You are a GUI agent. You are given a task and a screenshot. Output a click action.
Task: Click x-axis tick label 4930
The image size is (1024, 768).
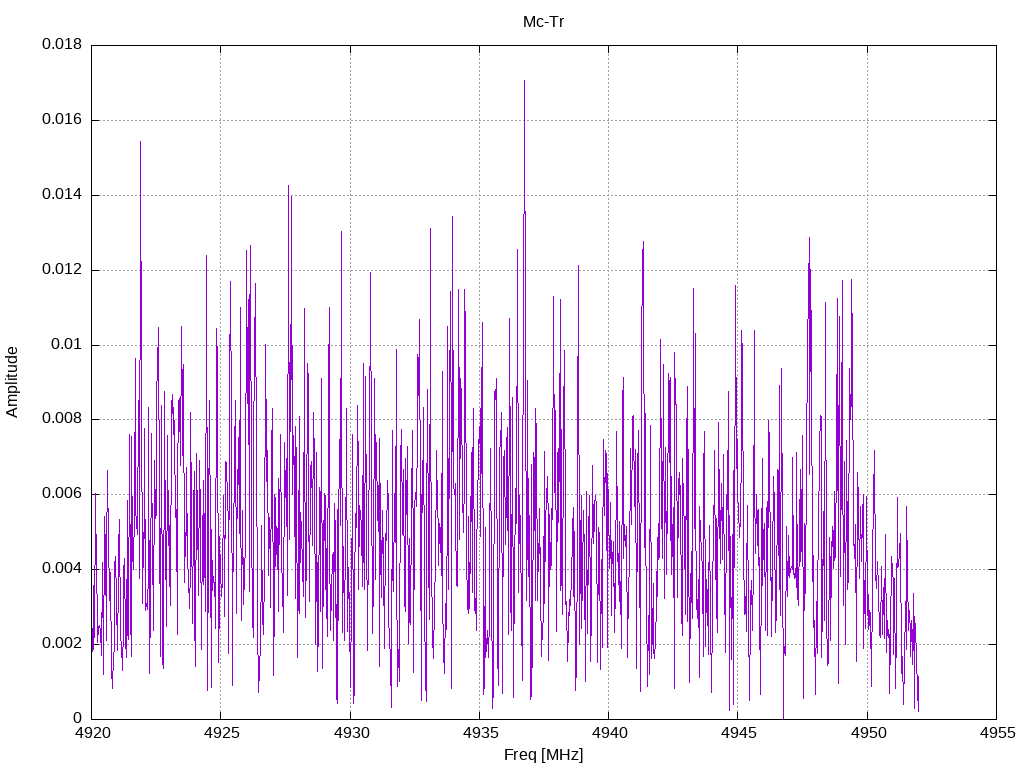[x=350, y=733]
